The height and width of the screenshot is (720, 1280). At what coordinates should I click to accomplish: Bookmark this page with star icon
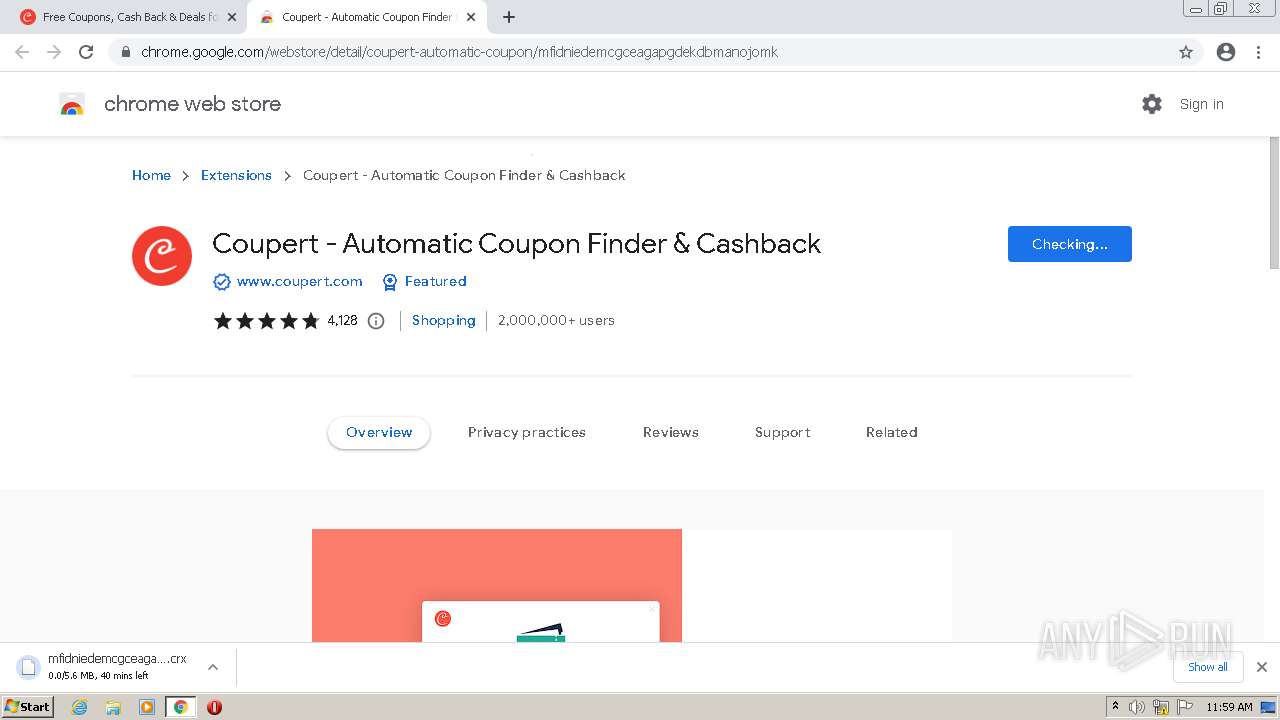pos(1186,52)
